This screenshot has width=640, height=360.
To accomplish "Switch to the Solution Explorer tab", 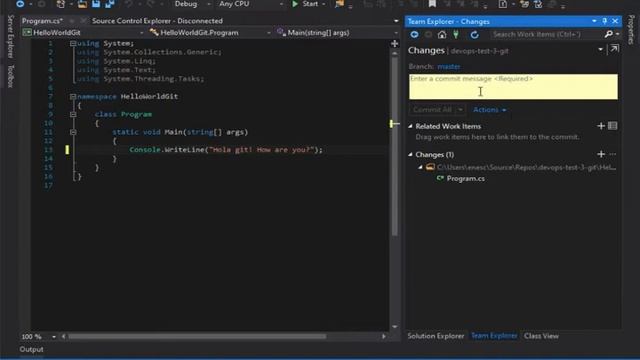I will click(x=436, y=336).
